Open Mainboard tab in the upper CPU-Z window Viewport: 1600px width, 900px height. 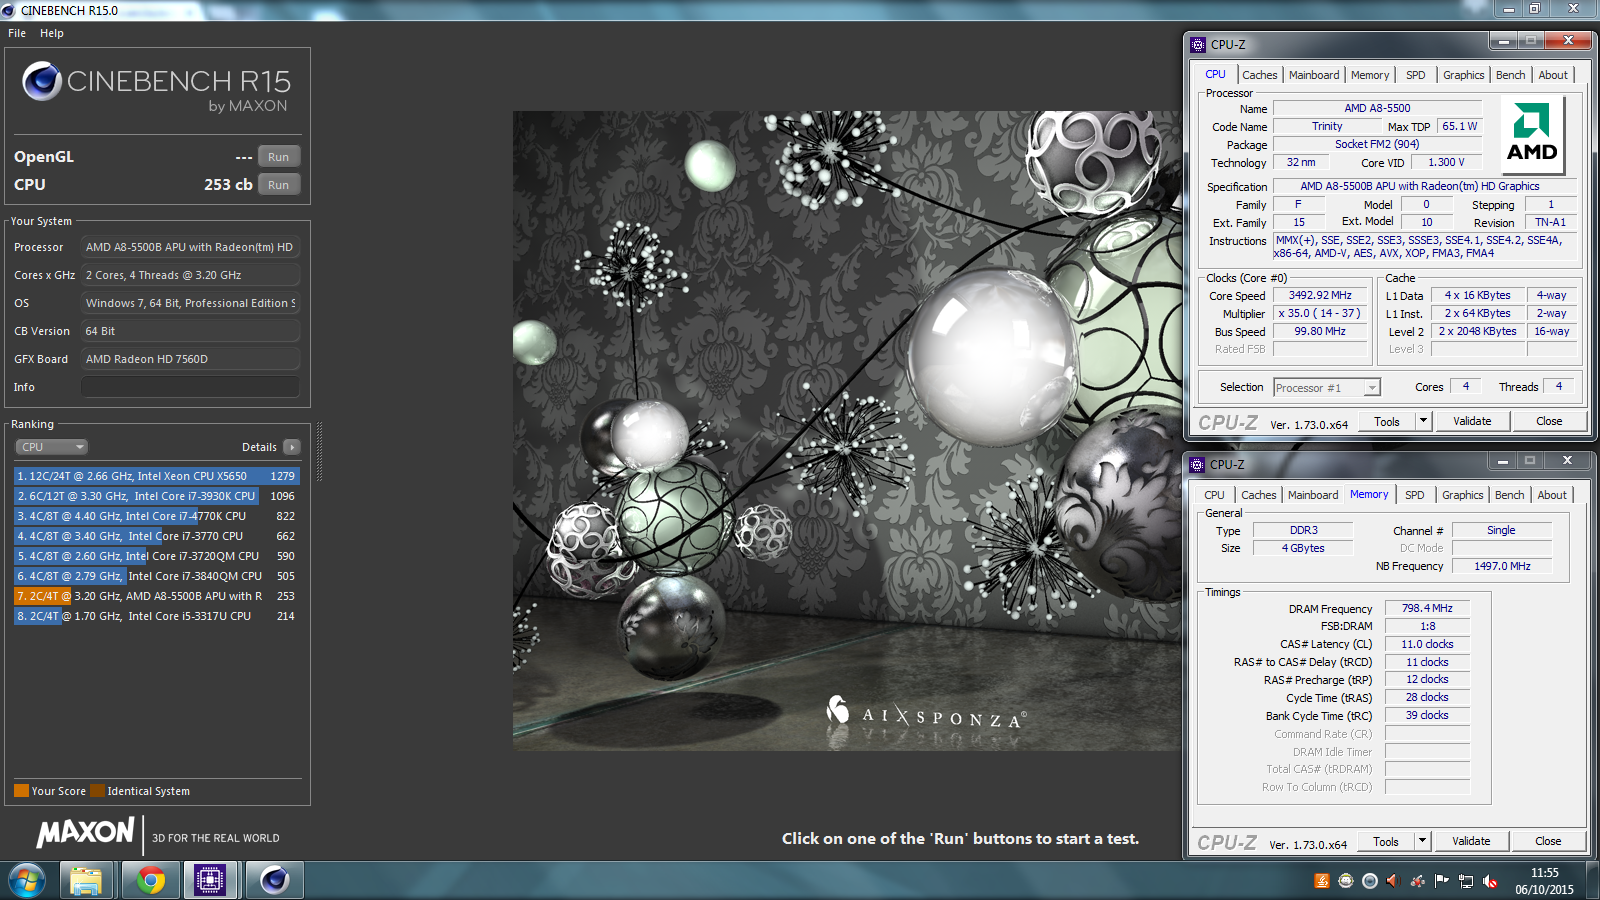1314,75
